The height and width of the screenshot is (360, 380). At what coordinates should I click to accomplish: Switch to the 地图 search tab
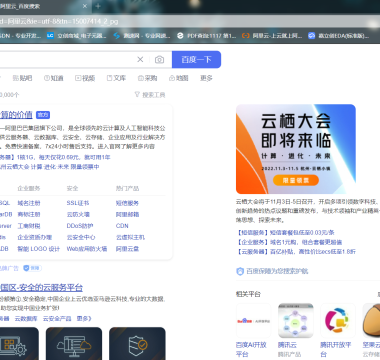click(179, 78)
